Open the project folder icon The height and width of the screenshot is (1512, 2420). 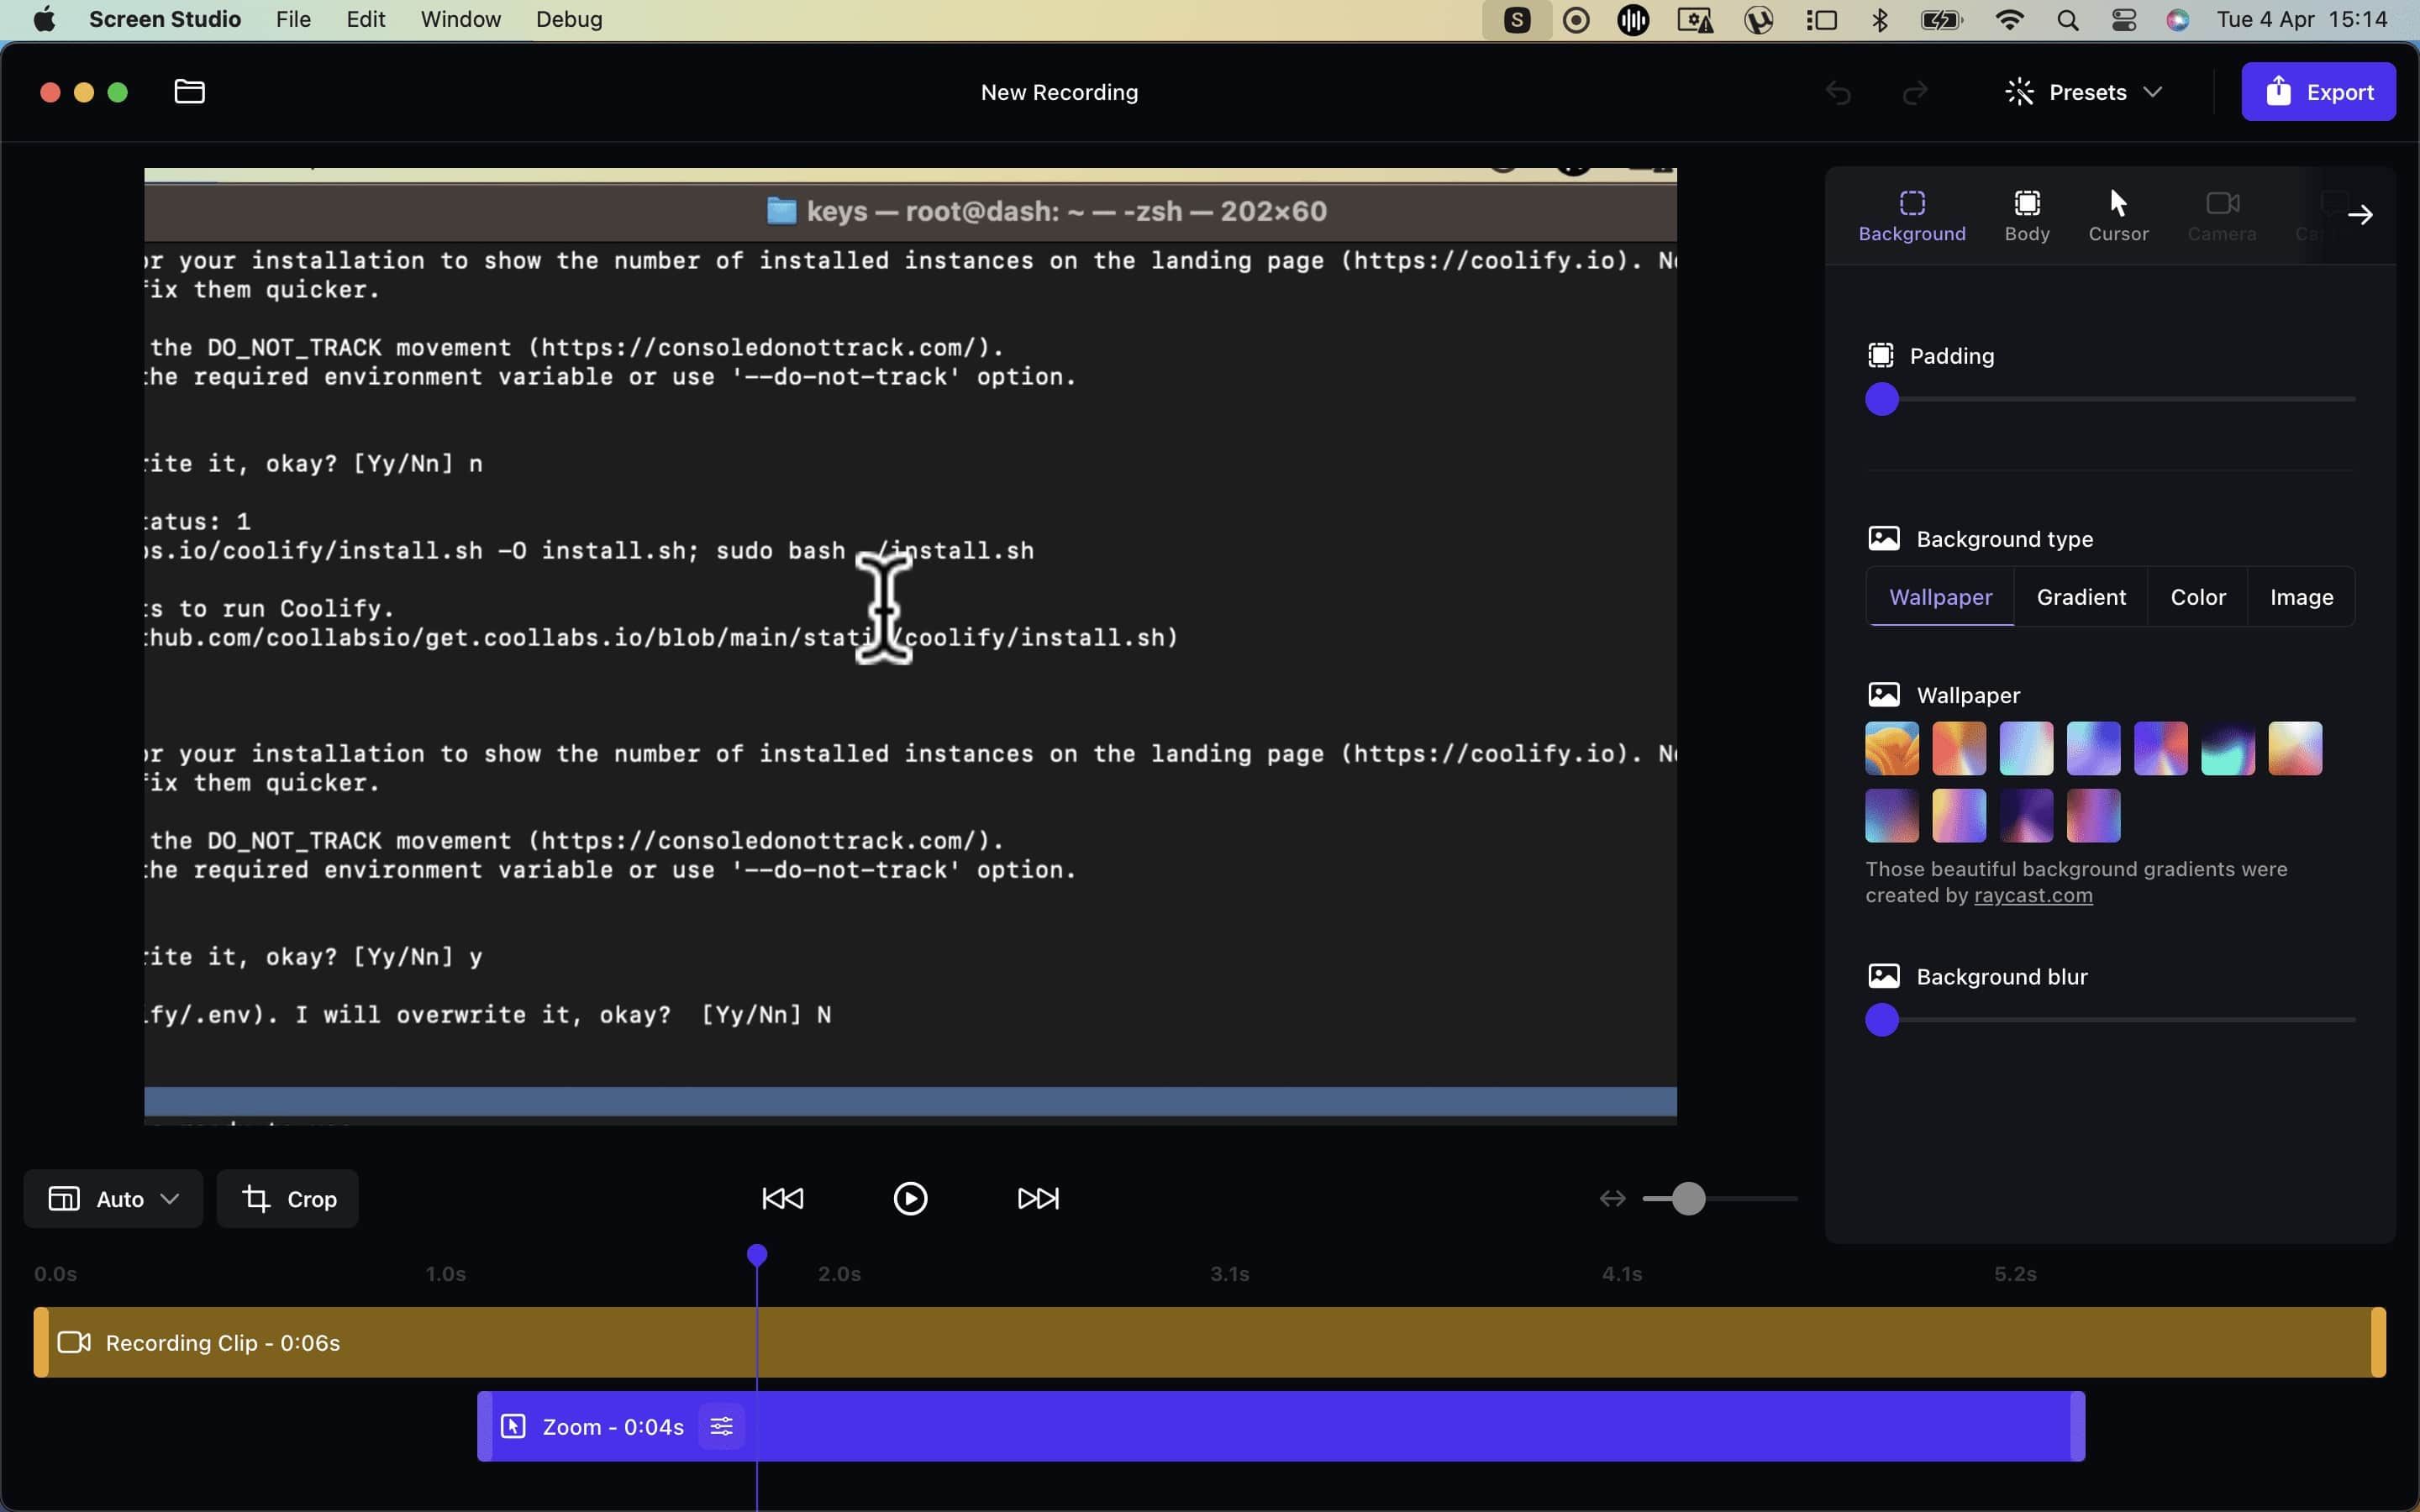(188, 91)
